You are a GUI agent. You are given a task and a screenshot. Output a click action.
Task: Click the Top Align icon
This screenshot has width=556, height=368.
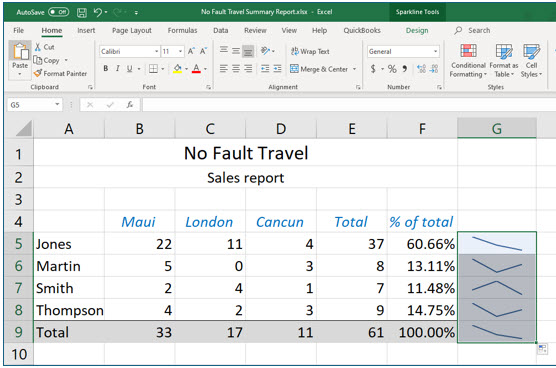[223, 51]
